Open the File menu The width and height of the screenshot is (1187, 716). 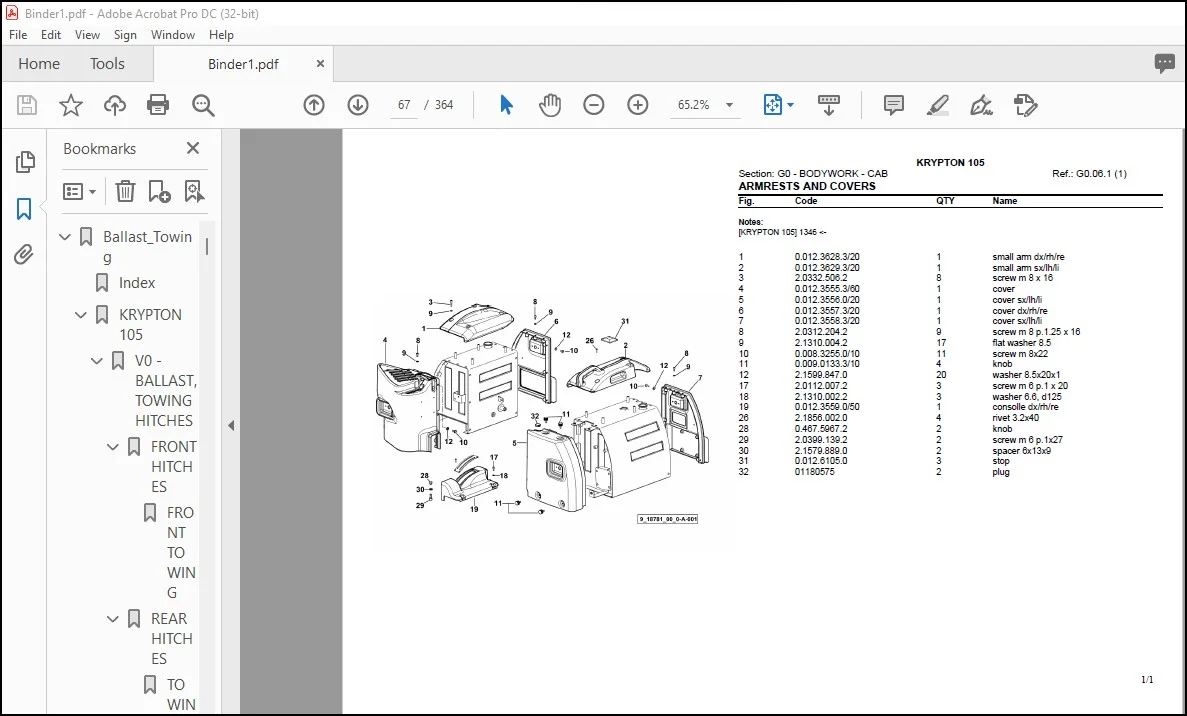[18, 35]
